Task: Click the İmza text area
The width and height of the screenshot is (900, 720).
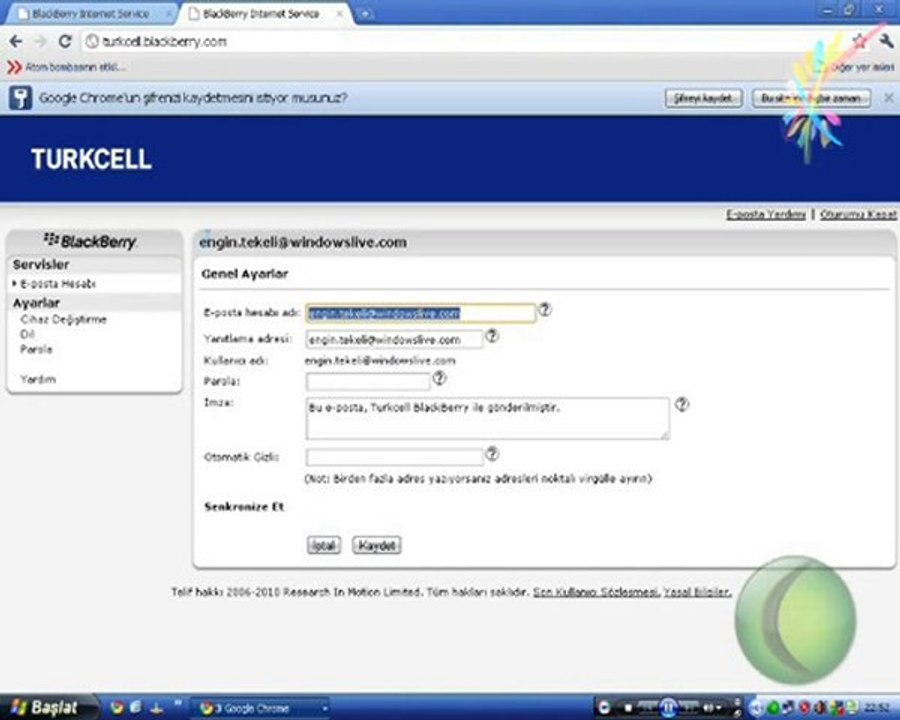Action: [487, 419]
